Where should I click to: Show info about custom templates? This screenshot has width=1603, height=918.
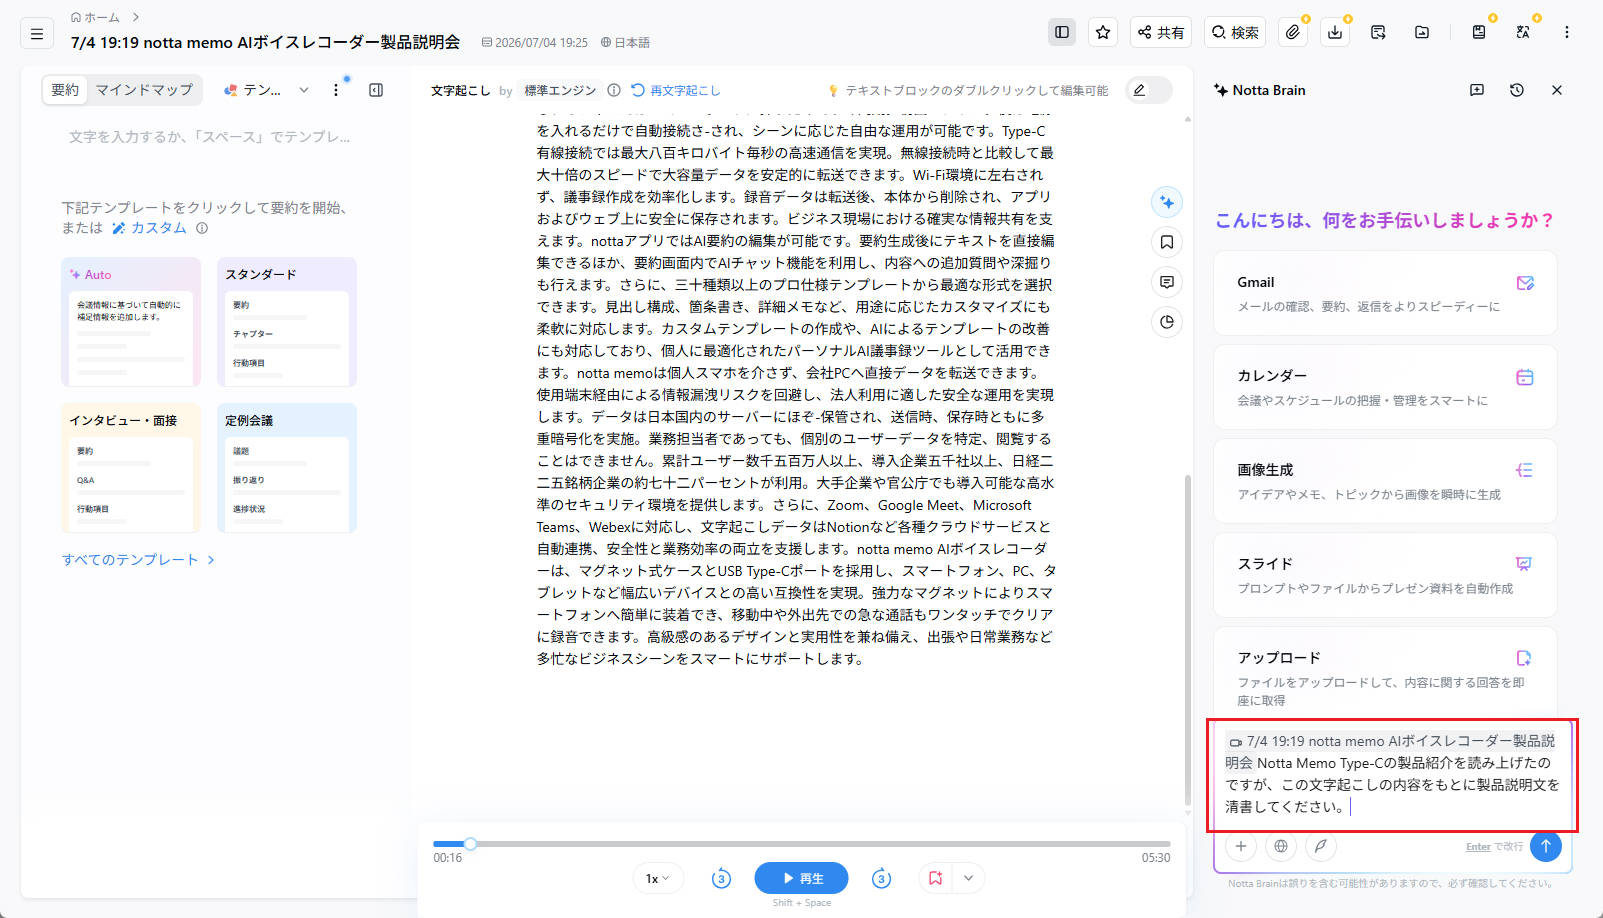(202, 228)
